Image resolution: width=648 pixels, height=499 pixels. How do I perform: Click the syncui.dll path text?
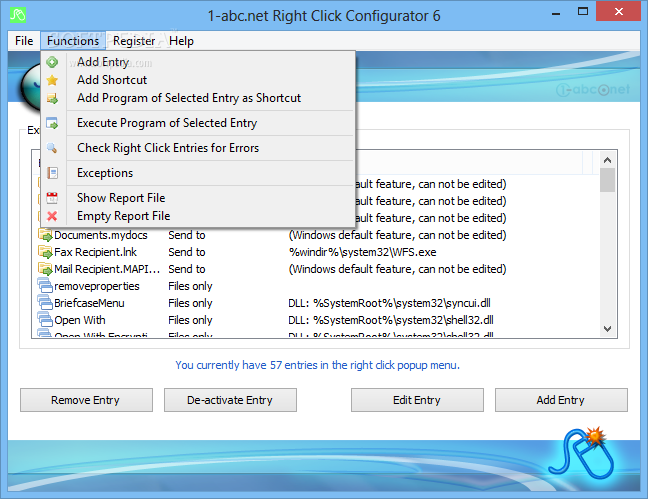[389, 303]
